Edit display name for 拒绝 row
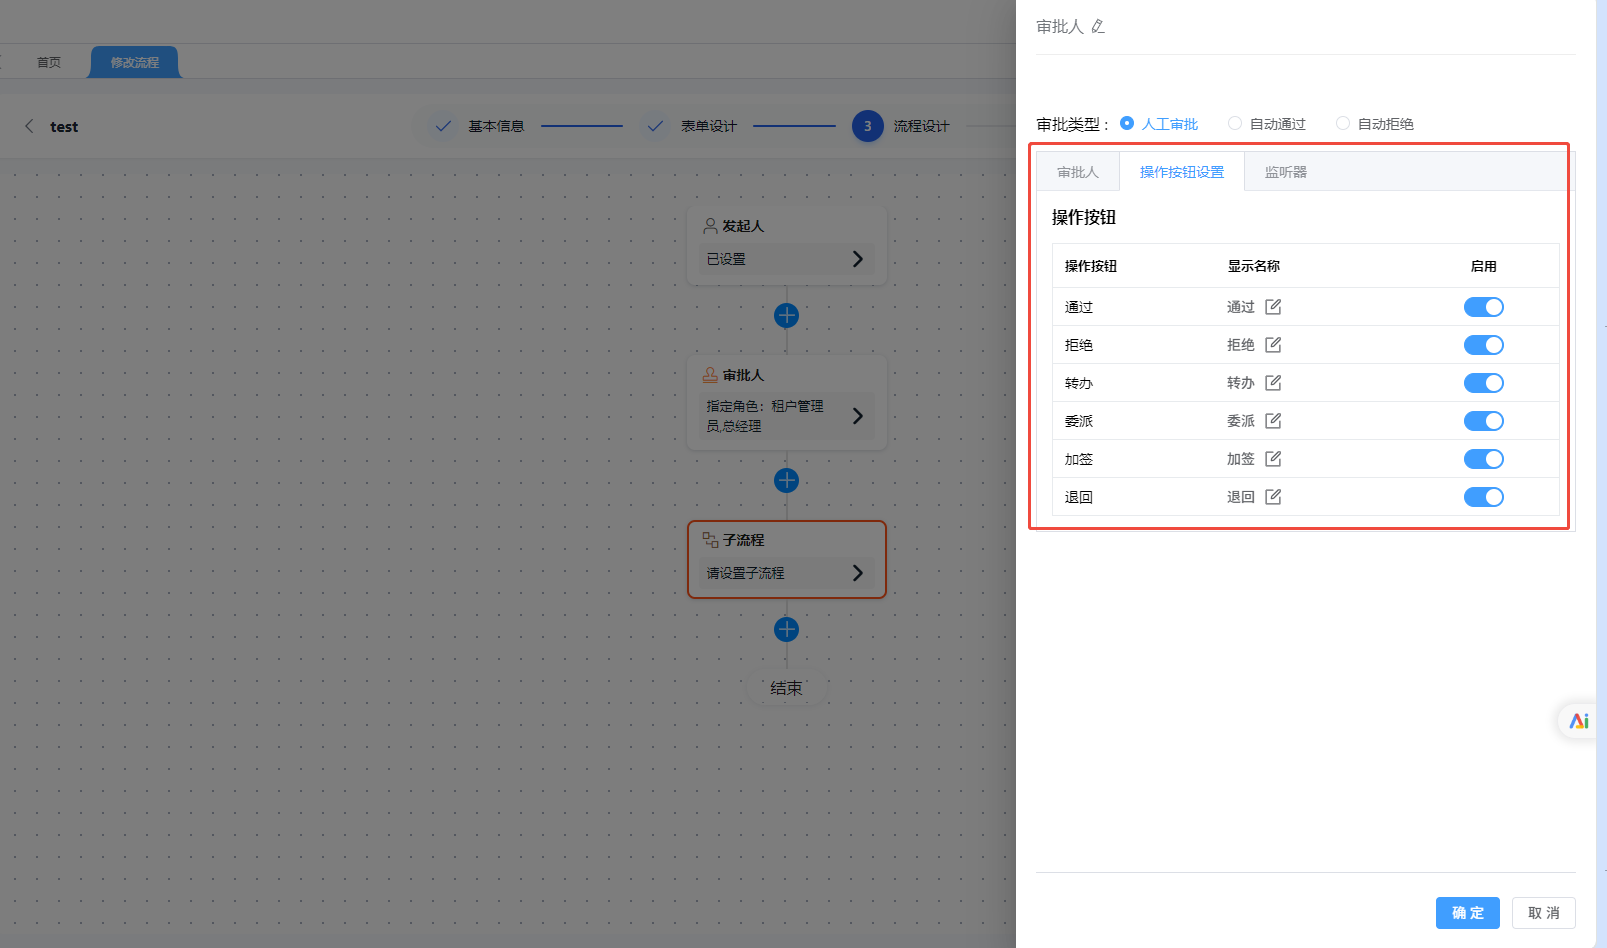Image resolution: width=1607 pixels, height=948 pixels. (x=1273, y=345)
